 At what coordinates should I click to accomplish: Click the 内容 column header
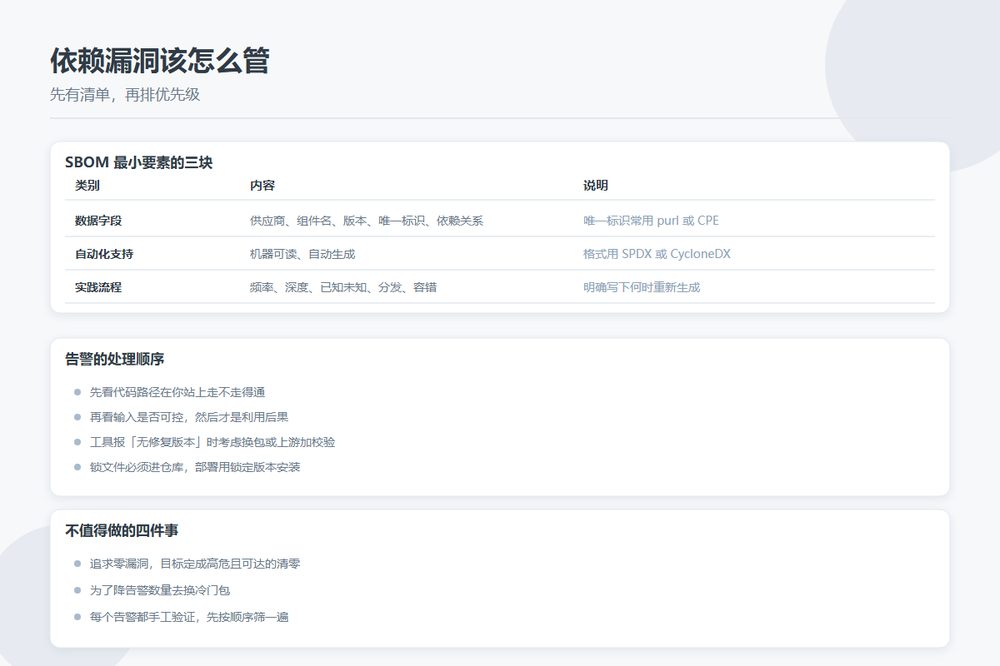pyautogui.click(x=262, y=186)
